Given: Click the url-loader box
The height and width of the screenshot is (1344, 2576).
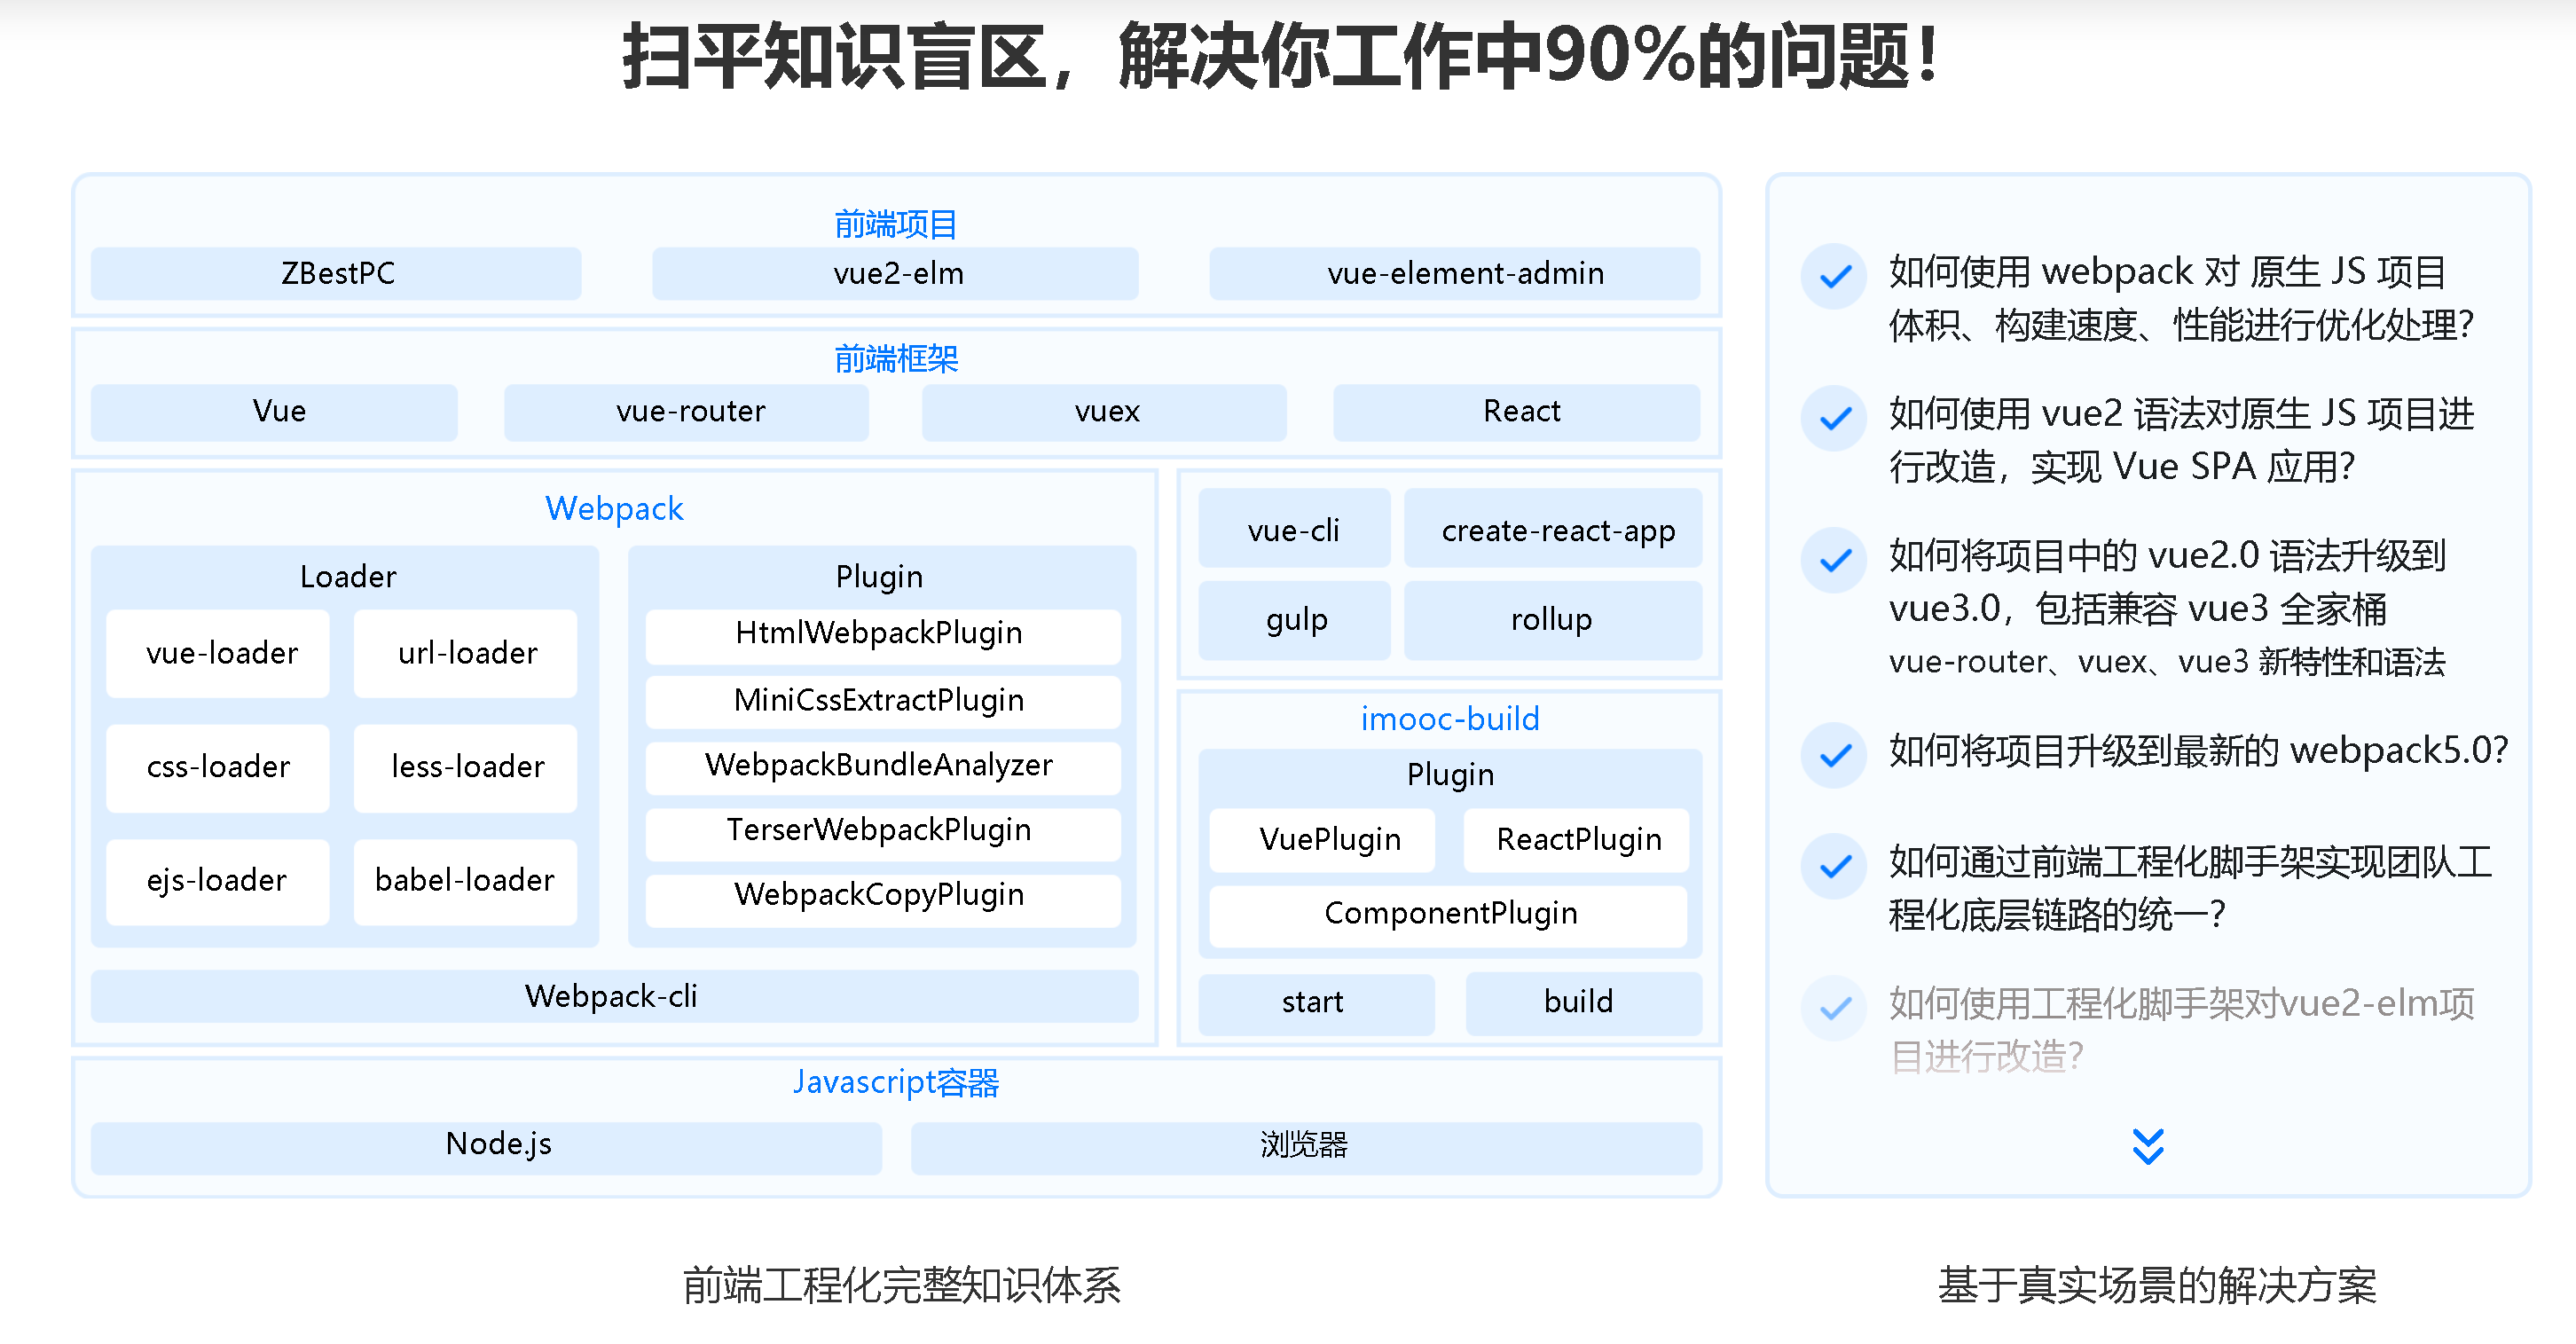Looking at the screenshot, I should (x=465, y=654).
